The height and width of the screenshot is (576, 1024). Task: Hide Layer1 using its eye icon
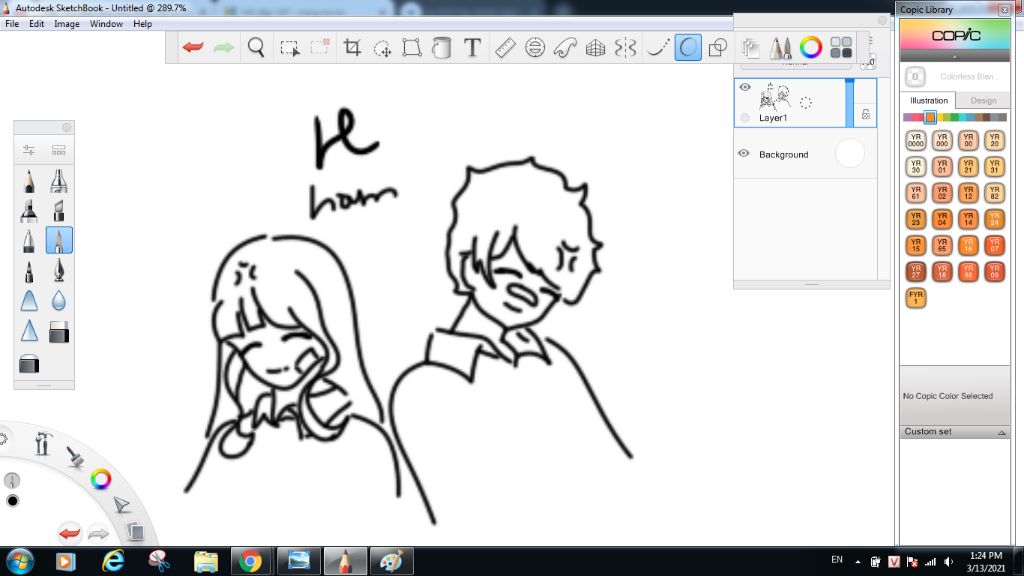tap(745, 87)
